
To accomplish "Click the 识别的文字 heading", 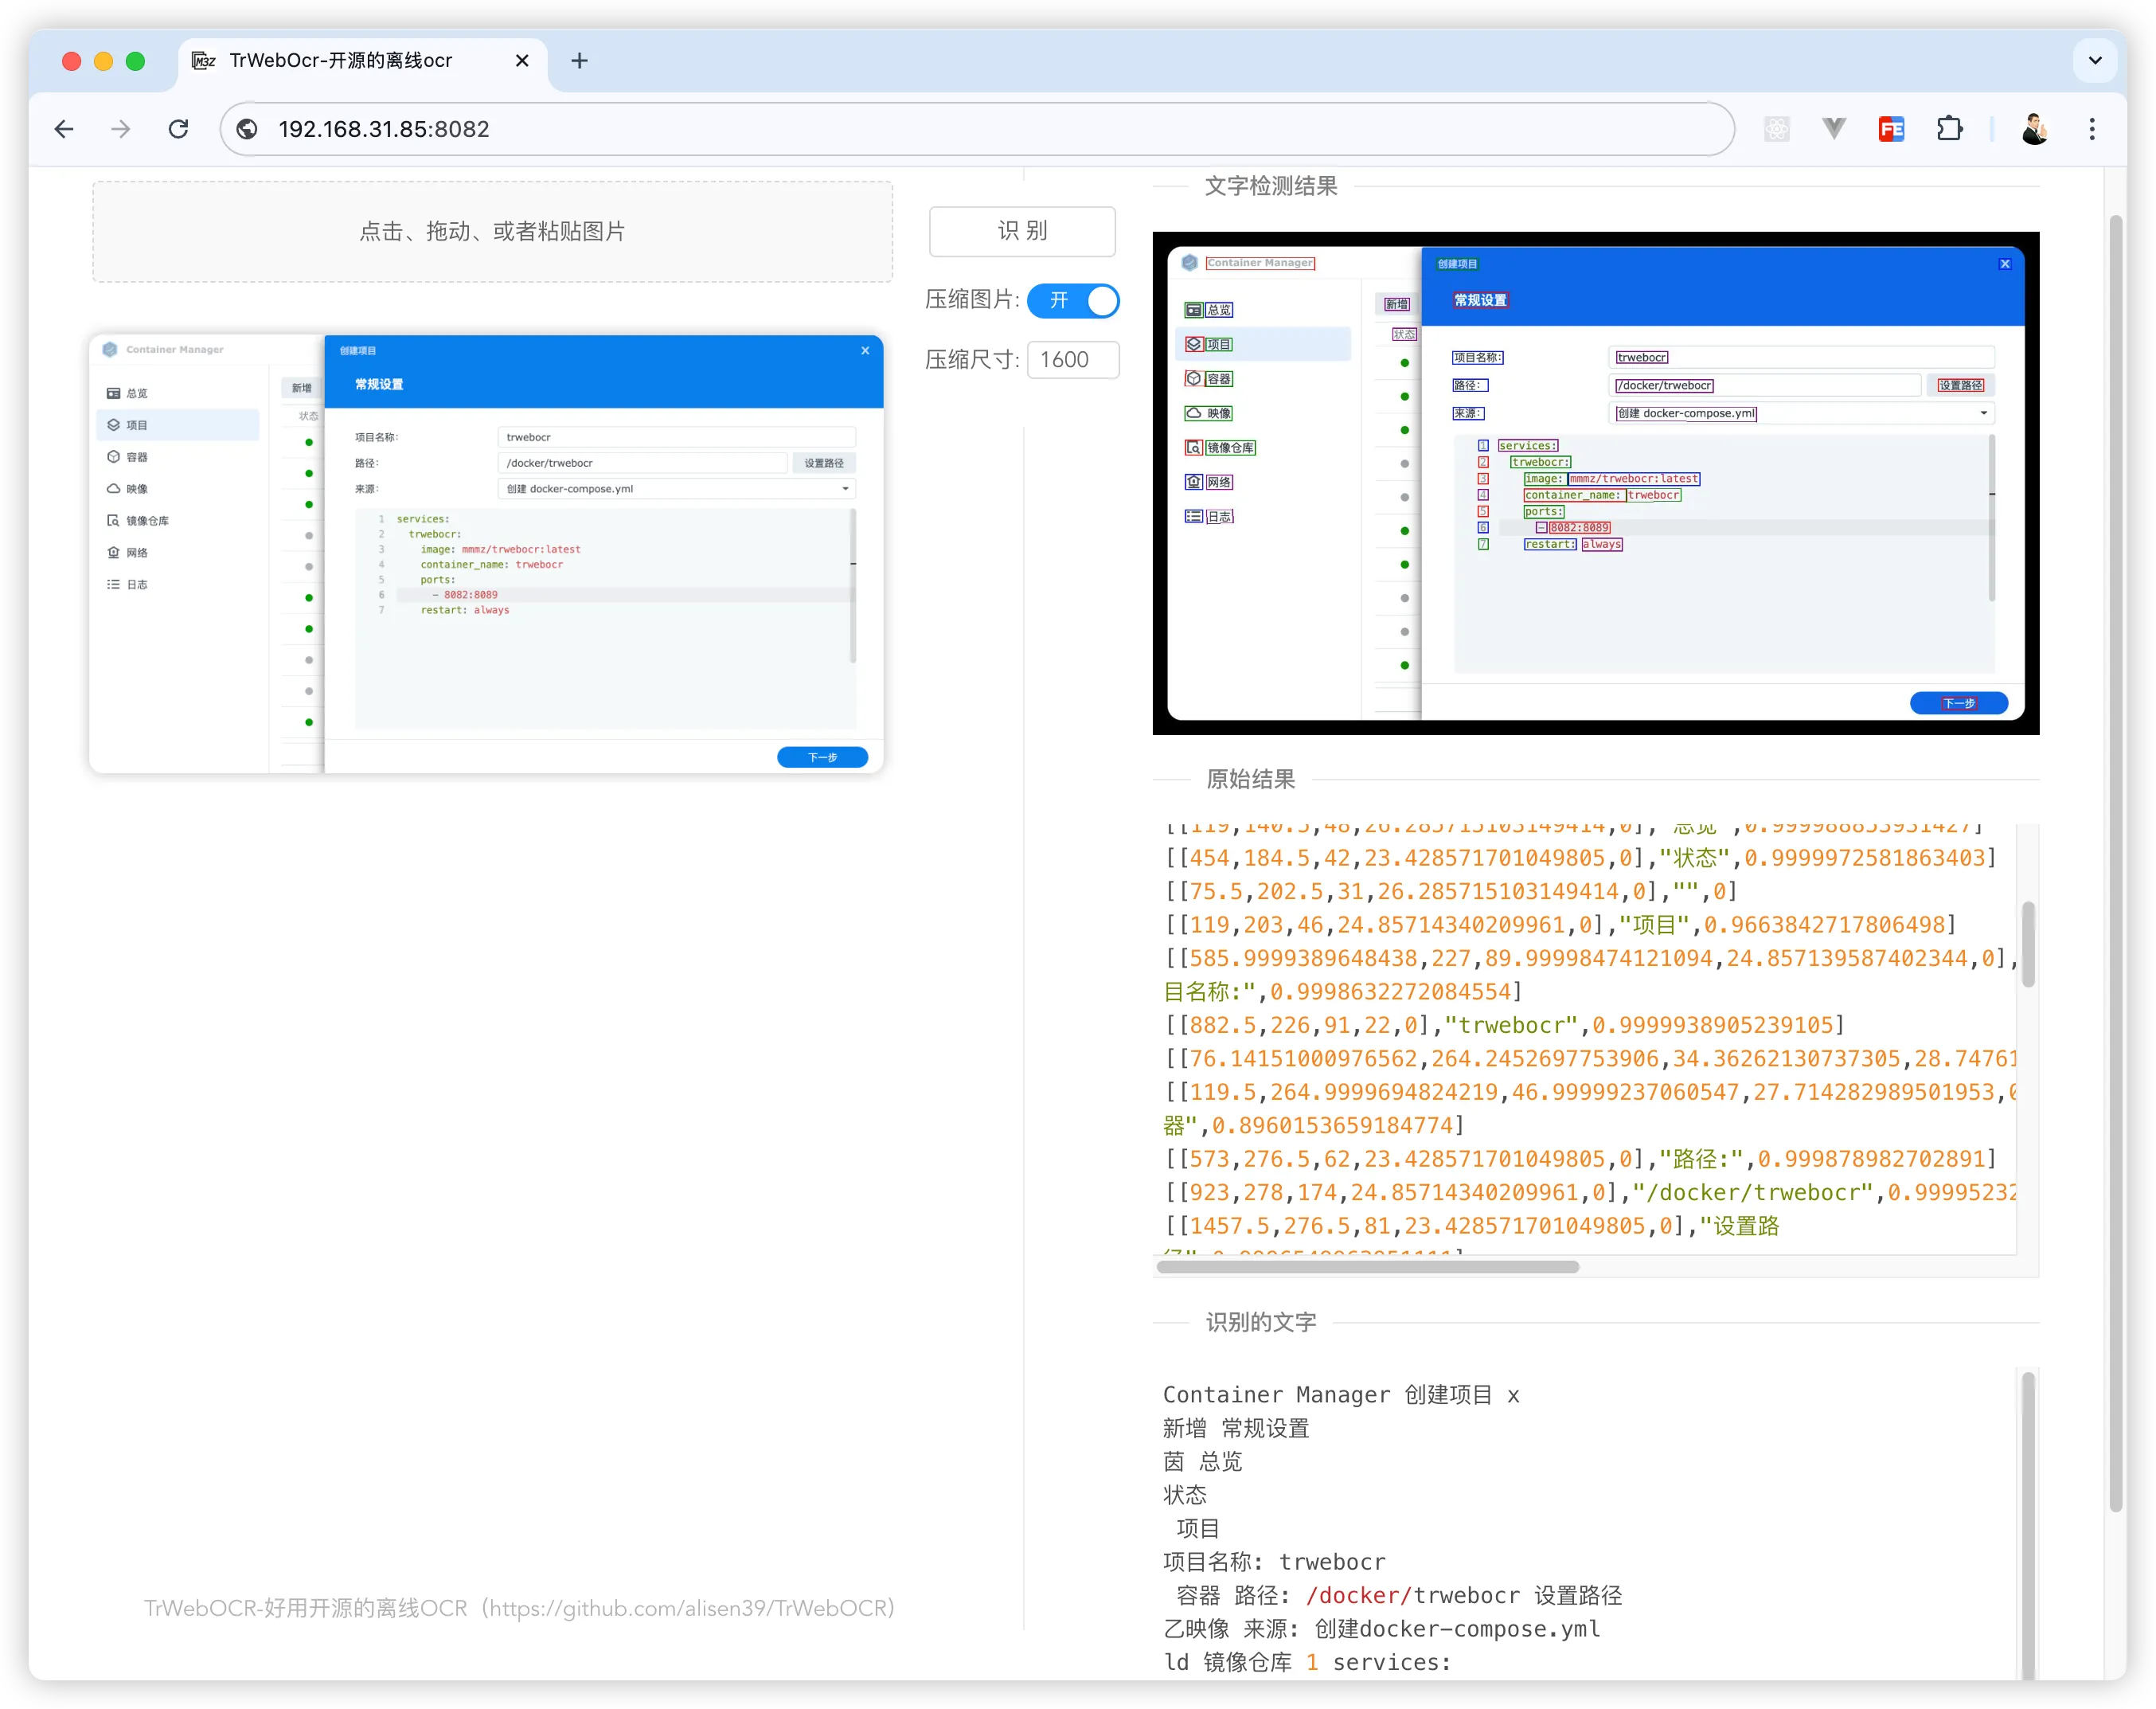I will click(x=1261, y=1322).
